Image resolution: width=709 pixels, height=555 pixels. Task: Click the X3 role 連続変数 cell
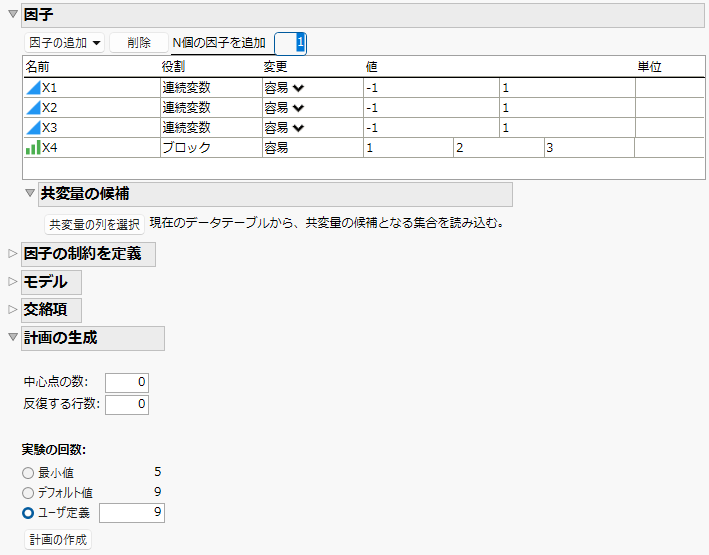tap(211, 128)
